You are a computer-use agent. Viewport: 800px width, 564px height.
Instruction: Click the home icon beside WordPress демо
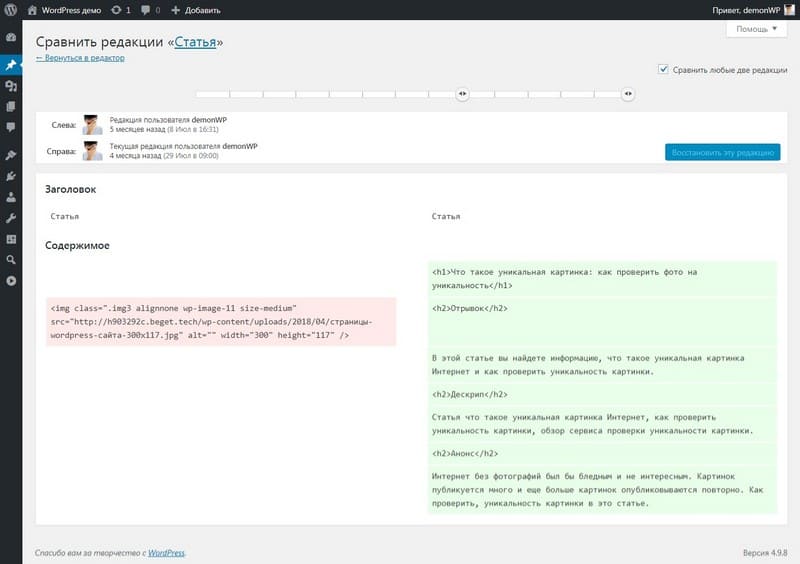tap(32, 10)
